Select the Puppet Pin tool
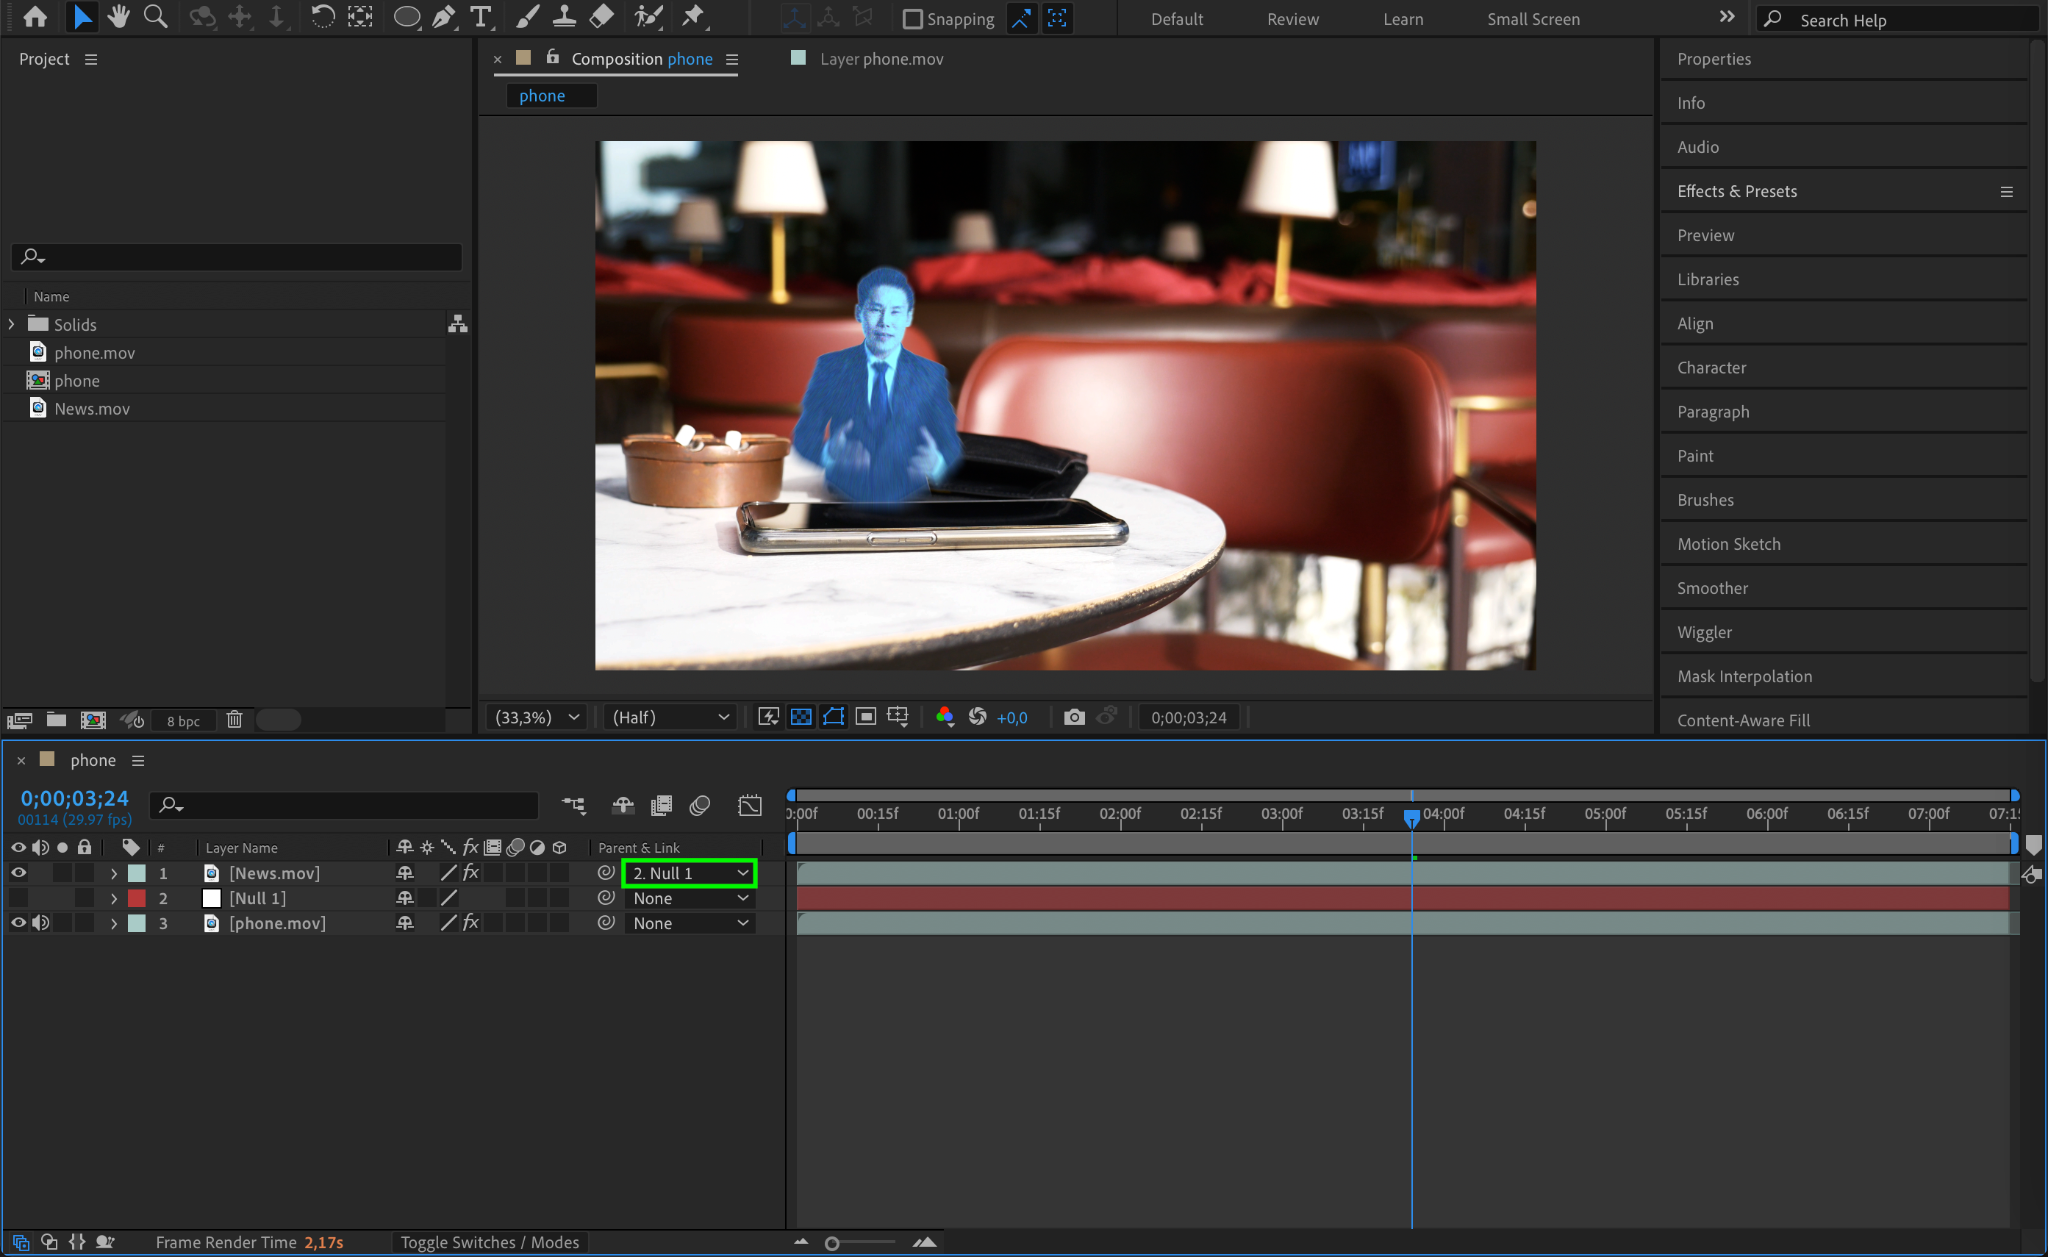This screenshot has height=1257, width=2048. pyautogui.click(x=692, y=17)
